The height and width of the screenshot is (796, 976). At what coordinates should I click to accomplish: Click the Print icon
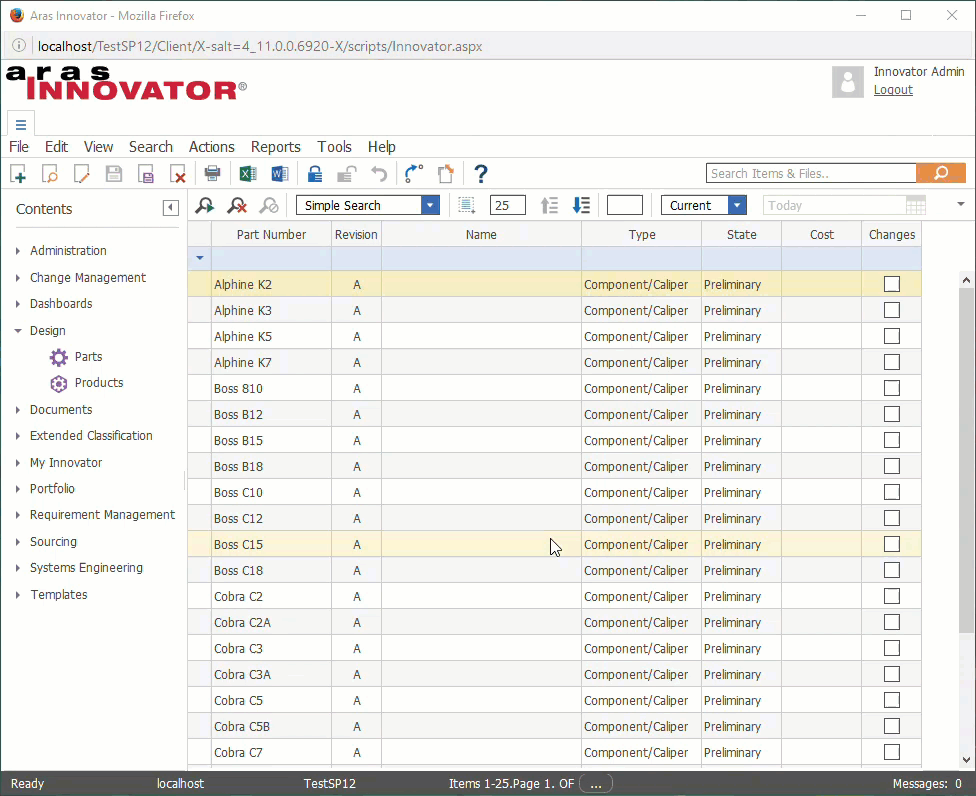click(x=212, y=174)
